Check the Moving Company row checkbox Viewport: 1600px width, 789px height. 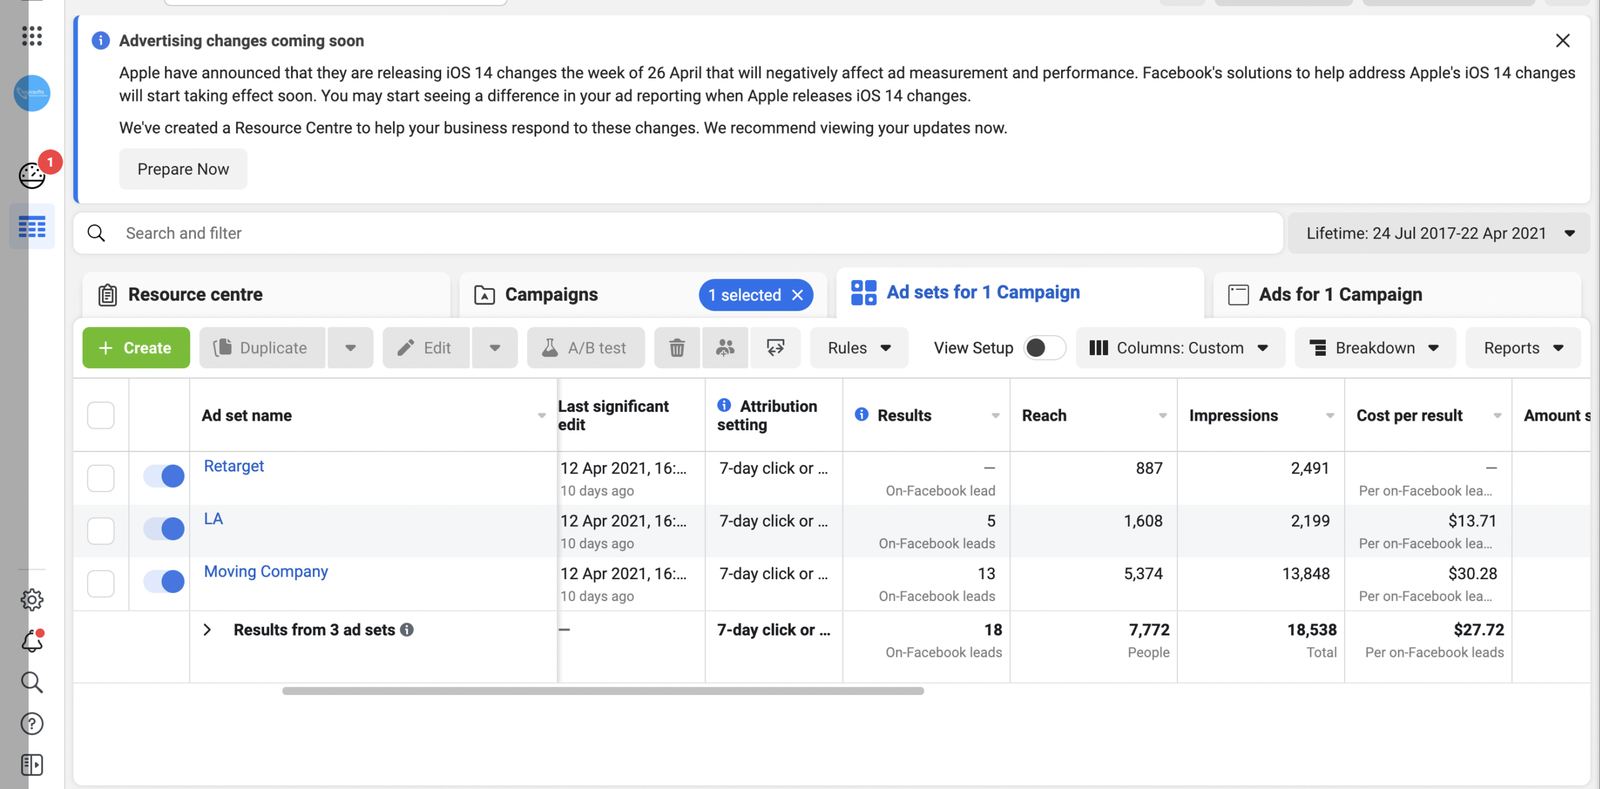coord(101,583)
